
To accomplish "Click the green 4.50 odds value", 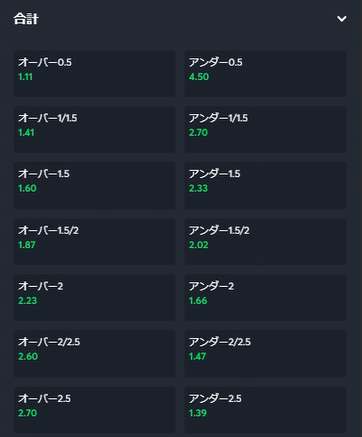I will coord(199,77).
